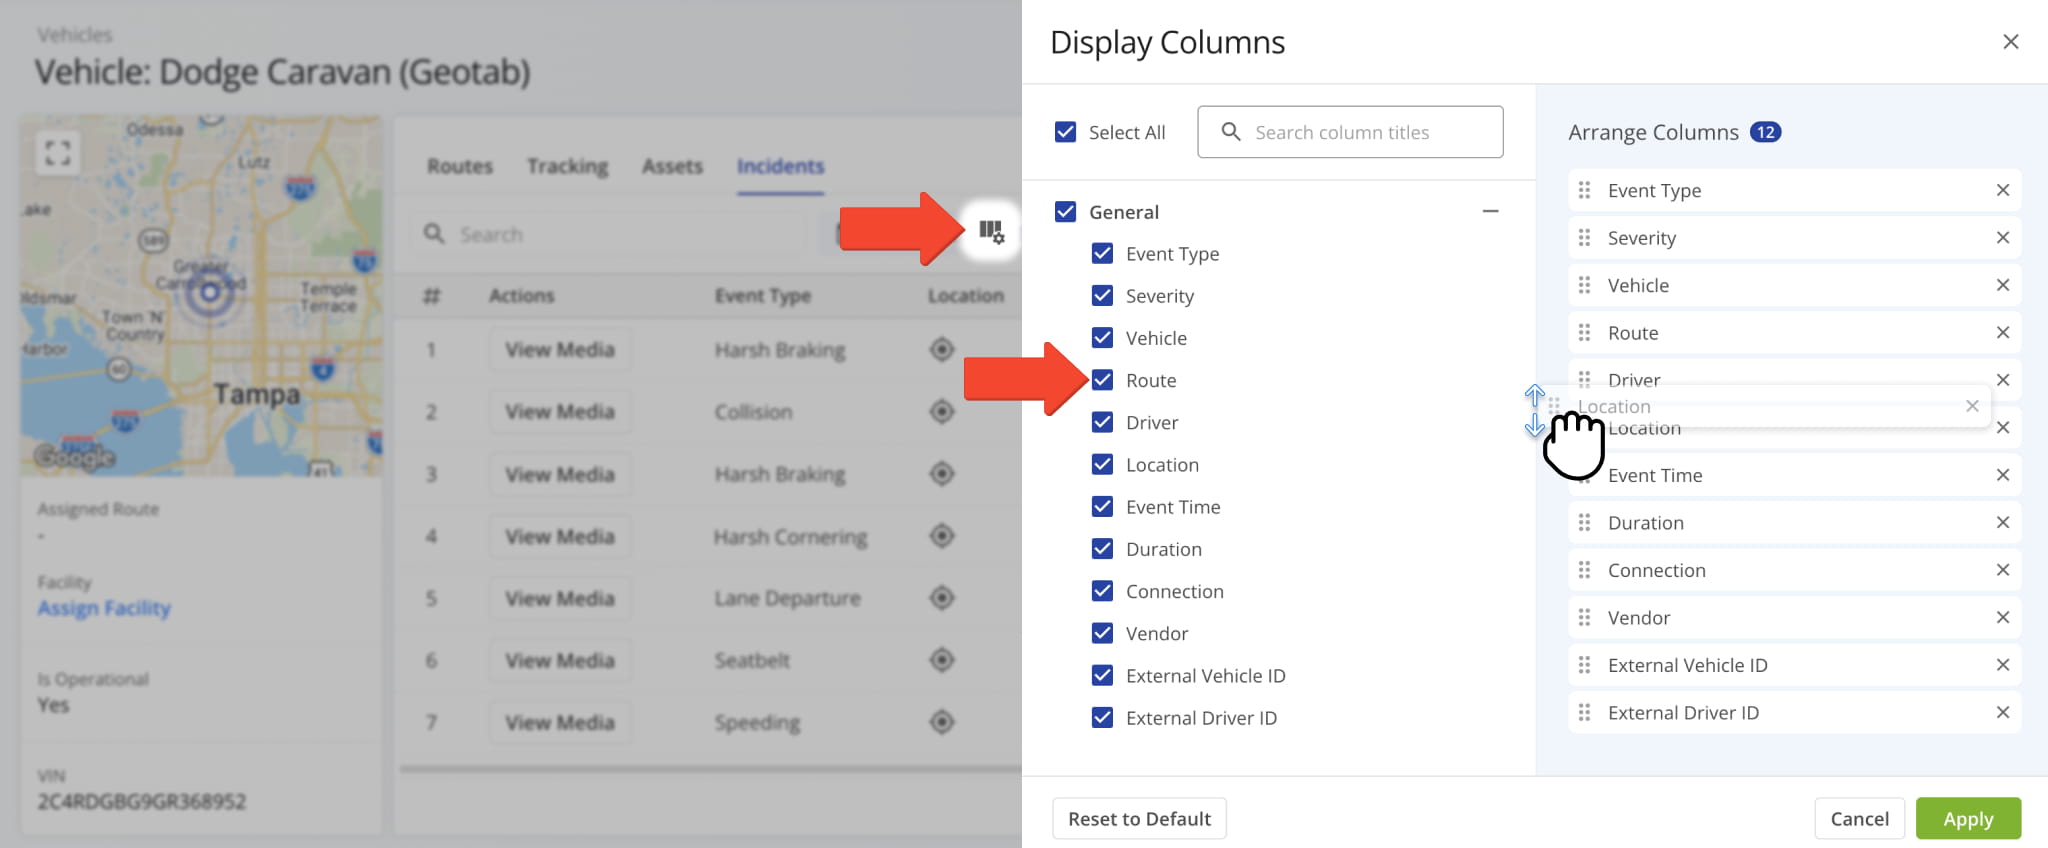Click Reset to Default
Viewport: 2048px width, 848px height.
[1139, 819]
